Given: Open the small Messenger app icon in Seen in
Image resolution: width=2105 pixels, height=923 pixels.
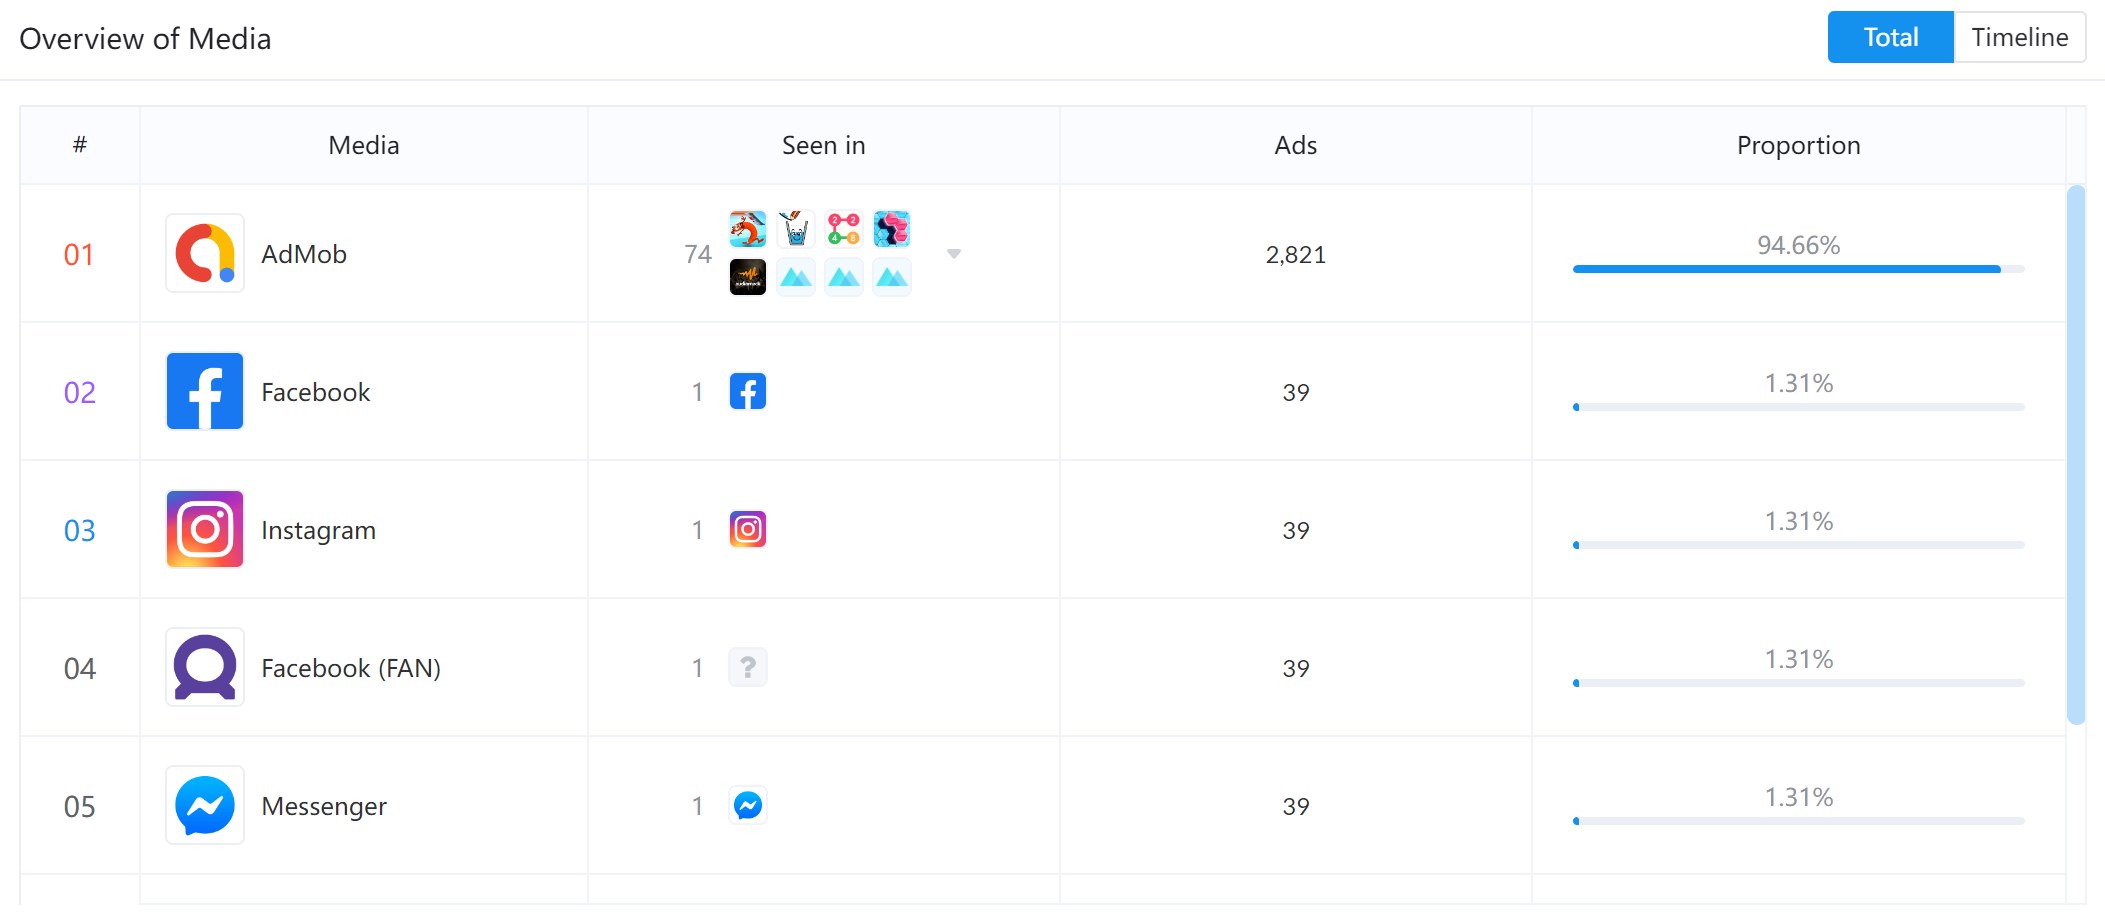Looking at the screenshot, I should (748, 805).
